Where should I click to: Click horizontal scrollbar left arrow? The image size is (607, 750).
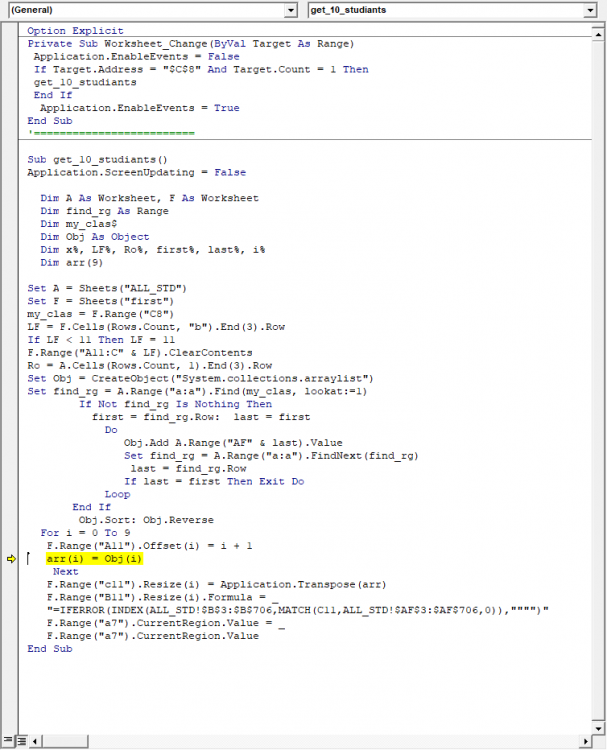[x=36, y=741]
